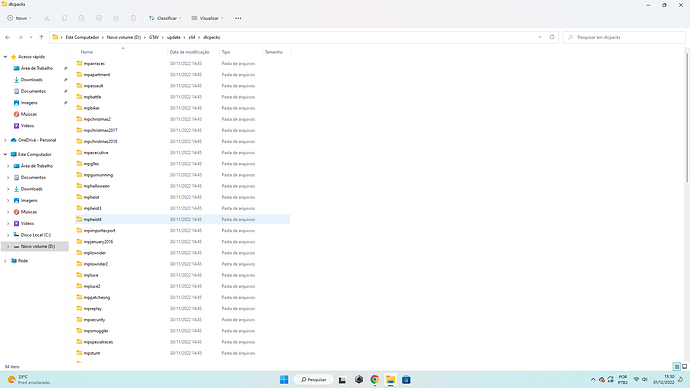Switch to details view layout icon
Viewport: 690px width, 388px height.
click(677, 366)
